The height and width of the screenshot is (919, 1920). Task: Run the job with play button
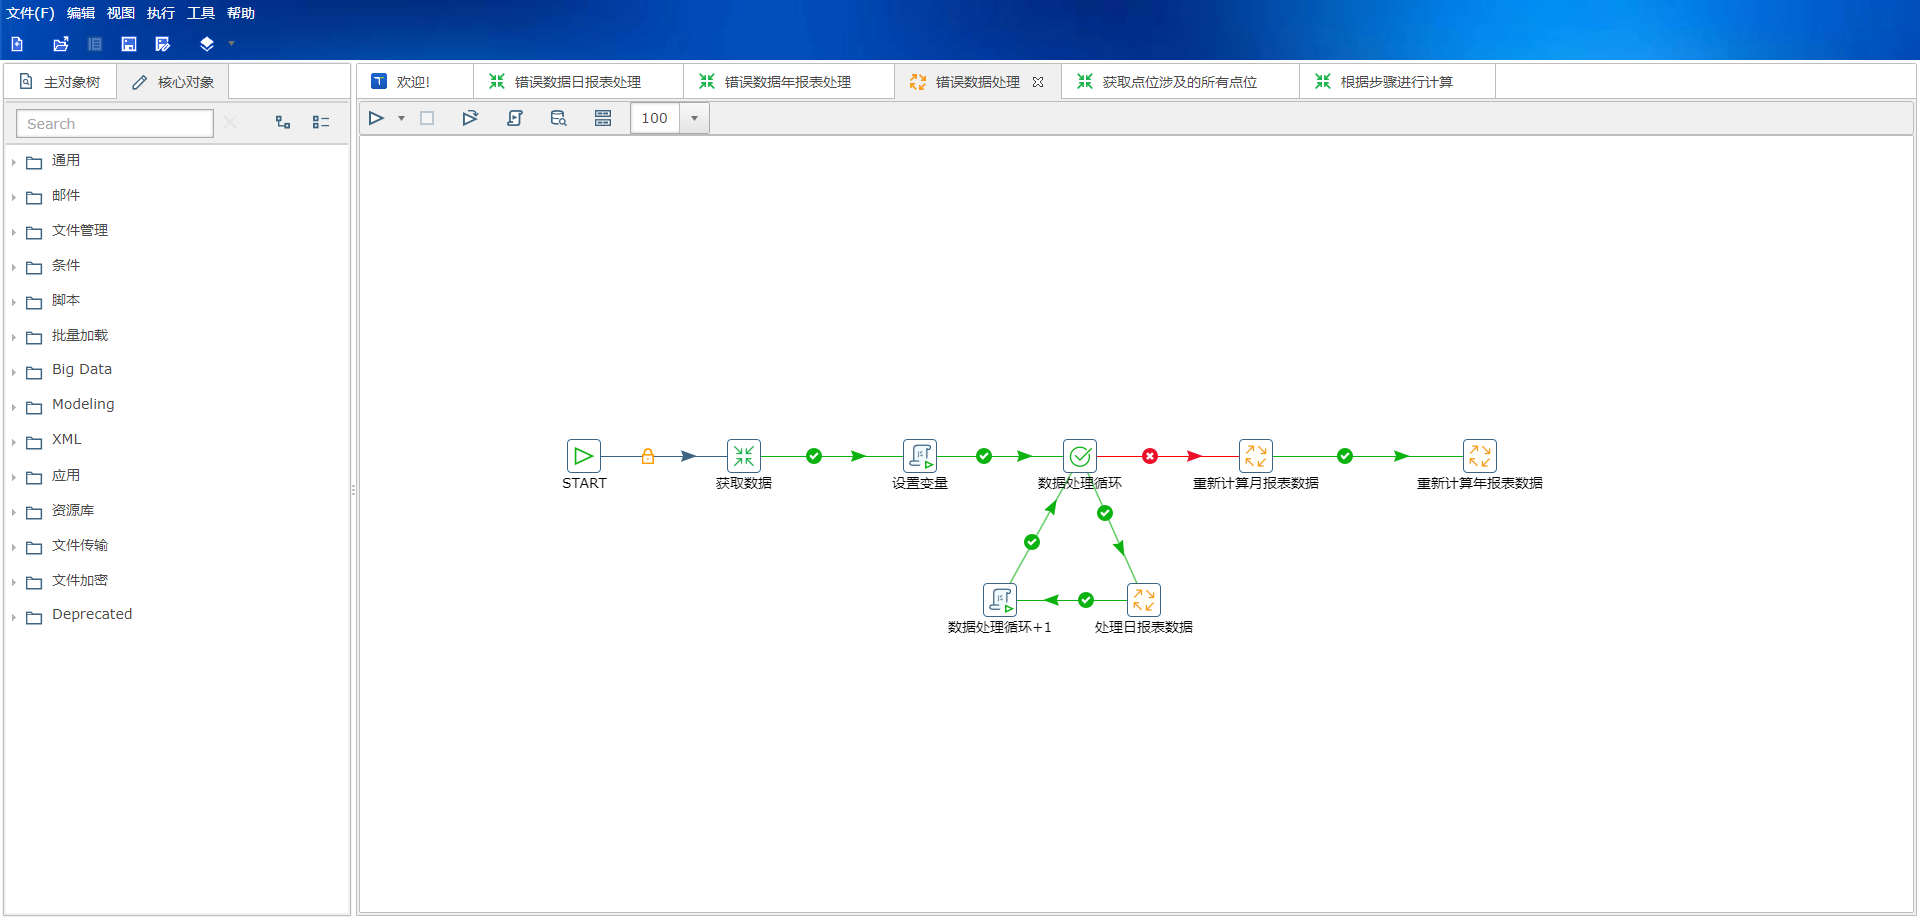[376, 118]
